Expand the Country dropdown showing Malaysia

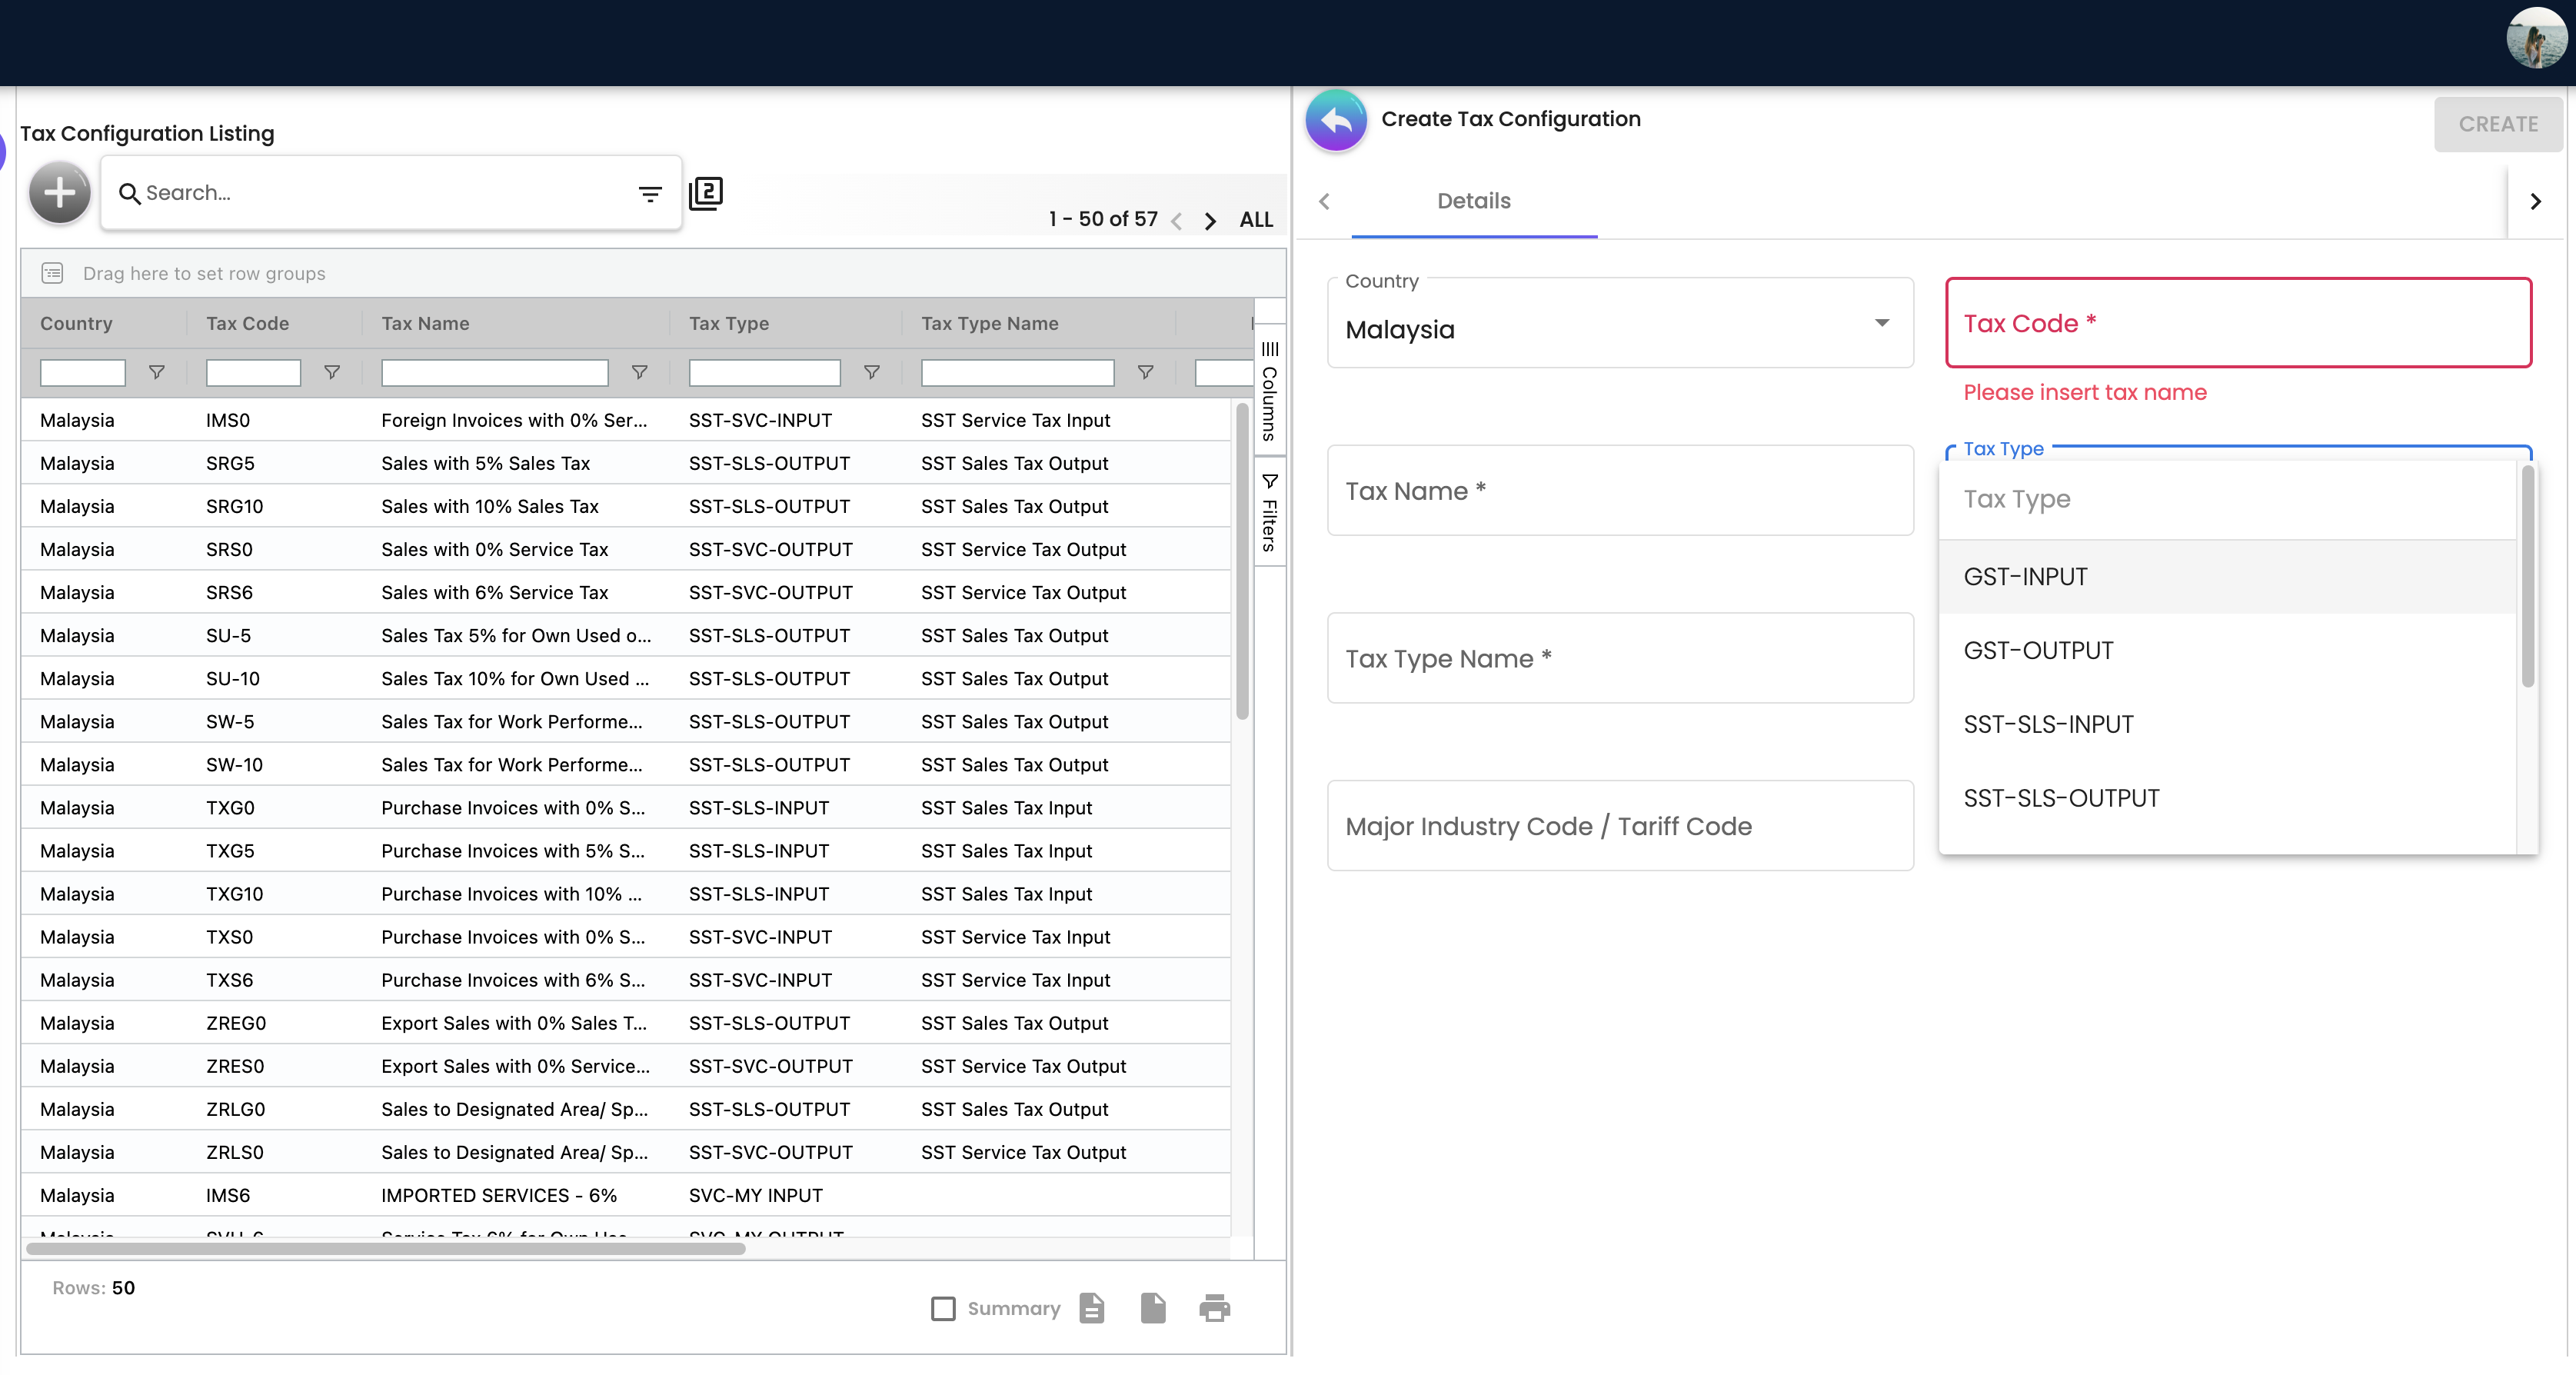tap(1620, 323)
